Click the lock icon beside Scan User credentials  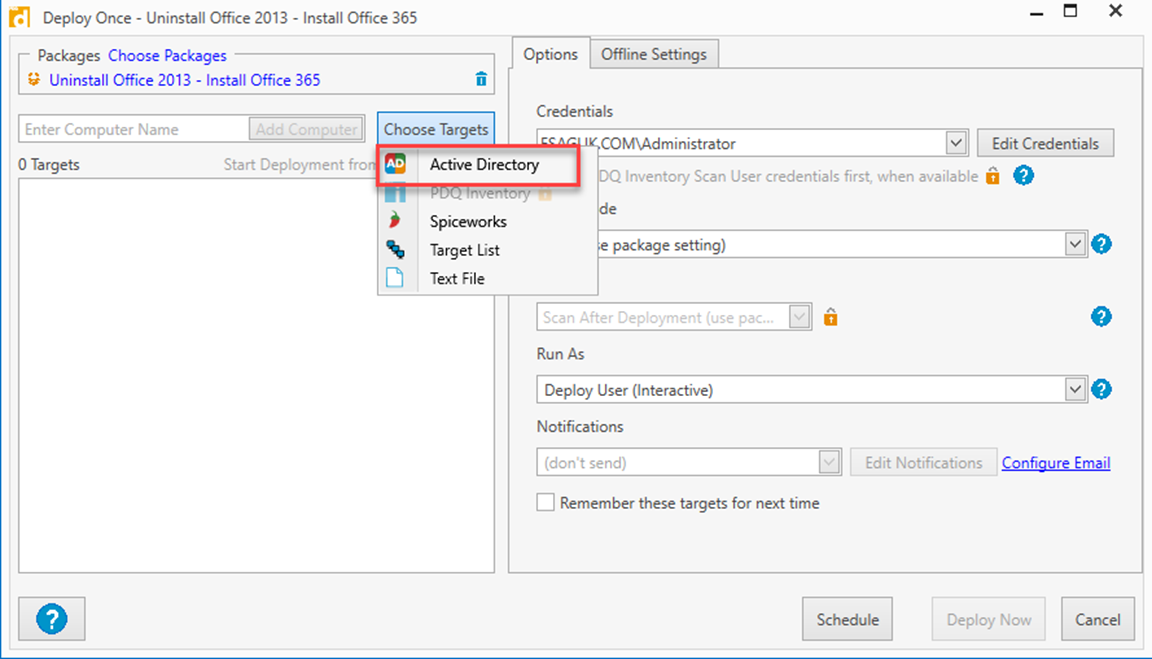pyautogui.click(x=993, y=176)
